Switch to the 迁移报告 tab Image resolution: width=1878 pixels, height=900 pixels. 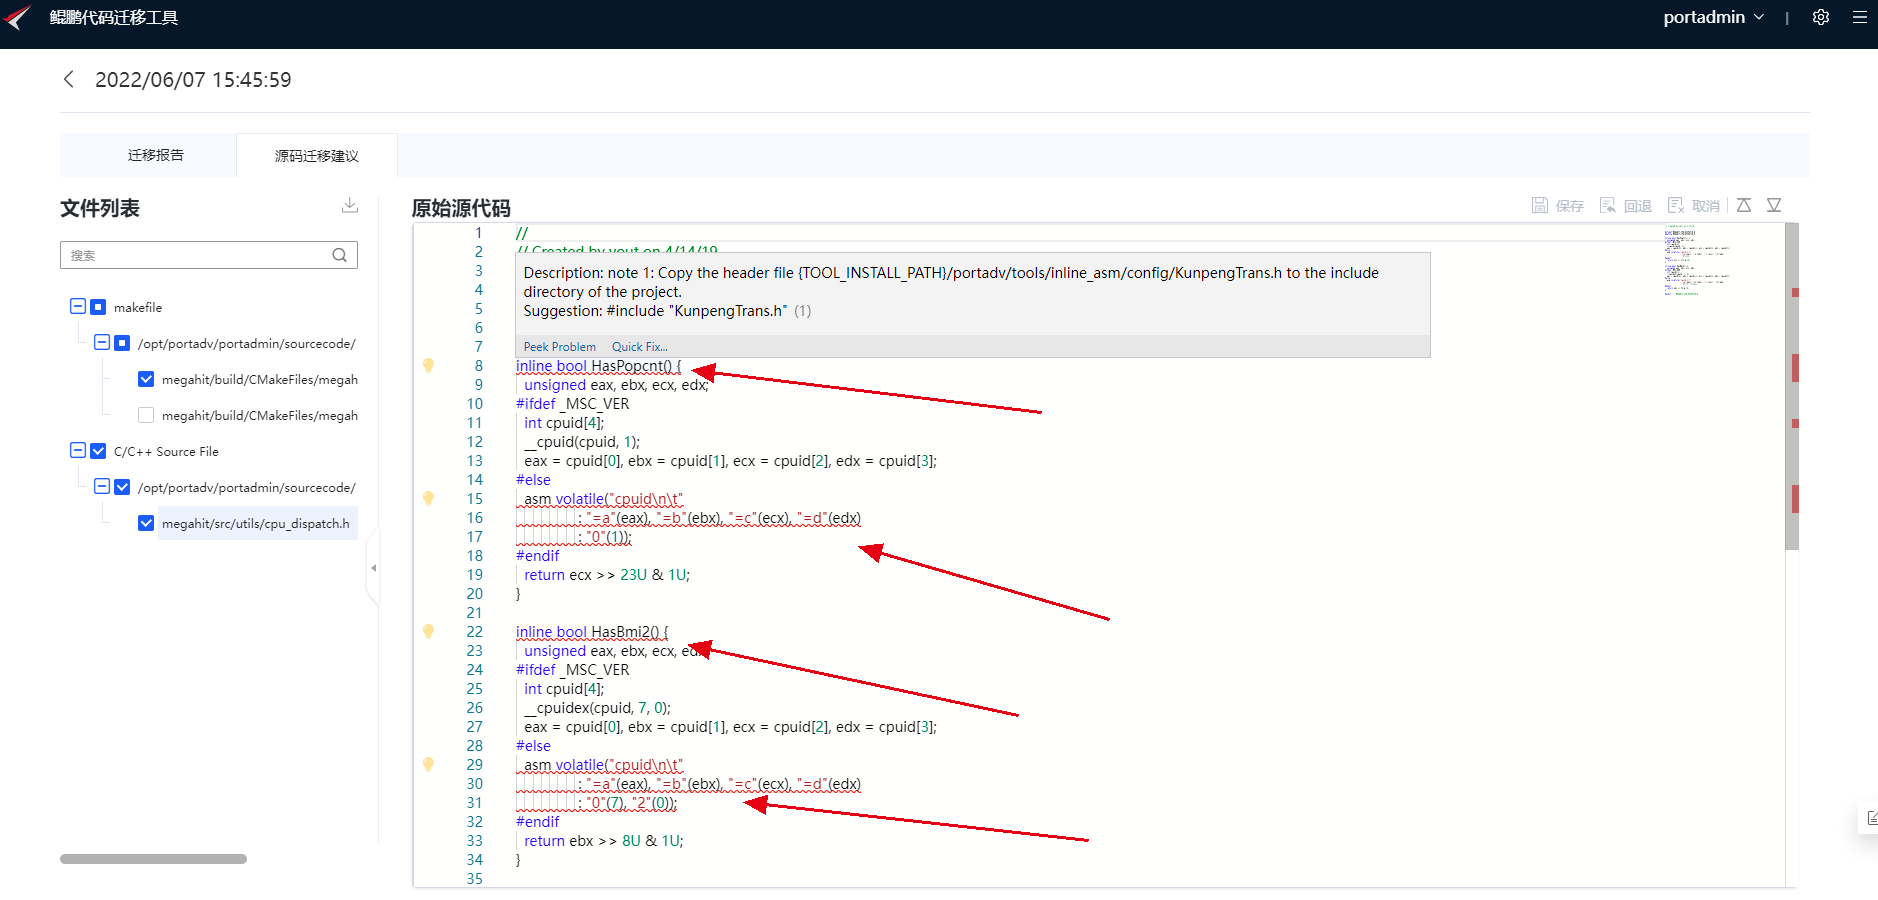156,155
